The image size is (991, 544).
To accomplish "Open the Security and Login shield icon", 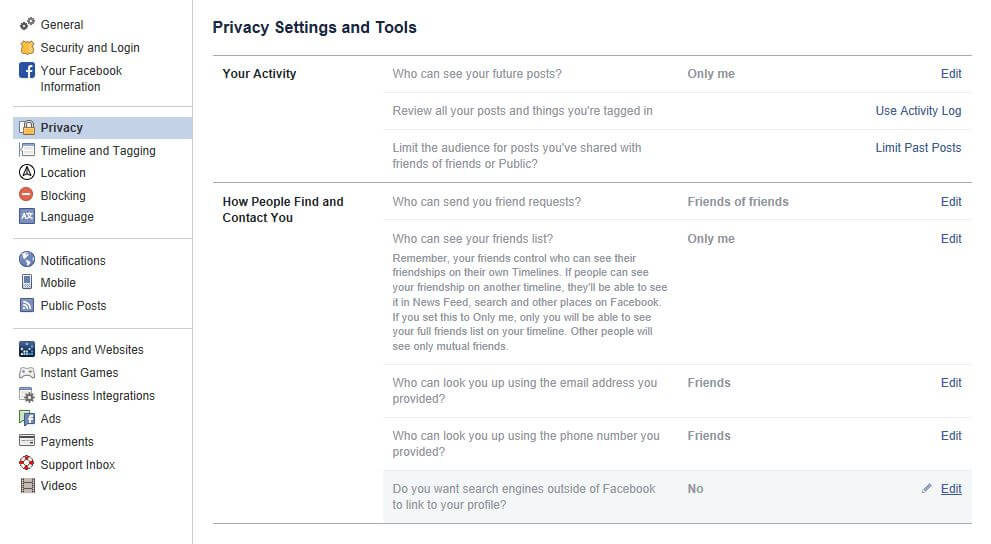I will (27, 47).
